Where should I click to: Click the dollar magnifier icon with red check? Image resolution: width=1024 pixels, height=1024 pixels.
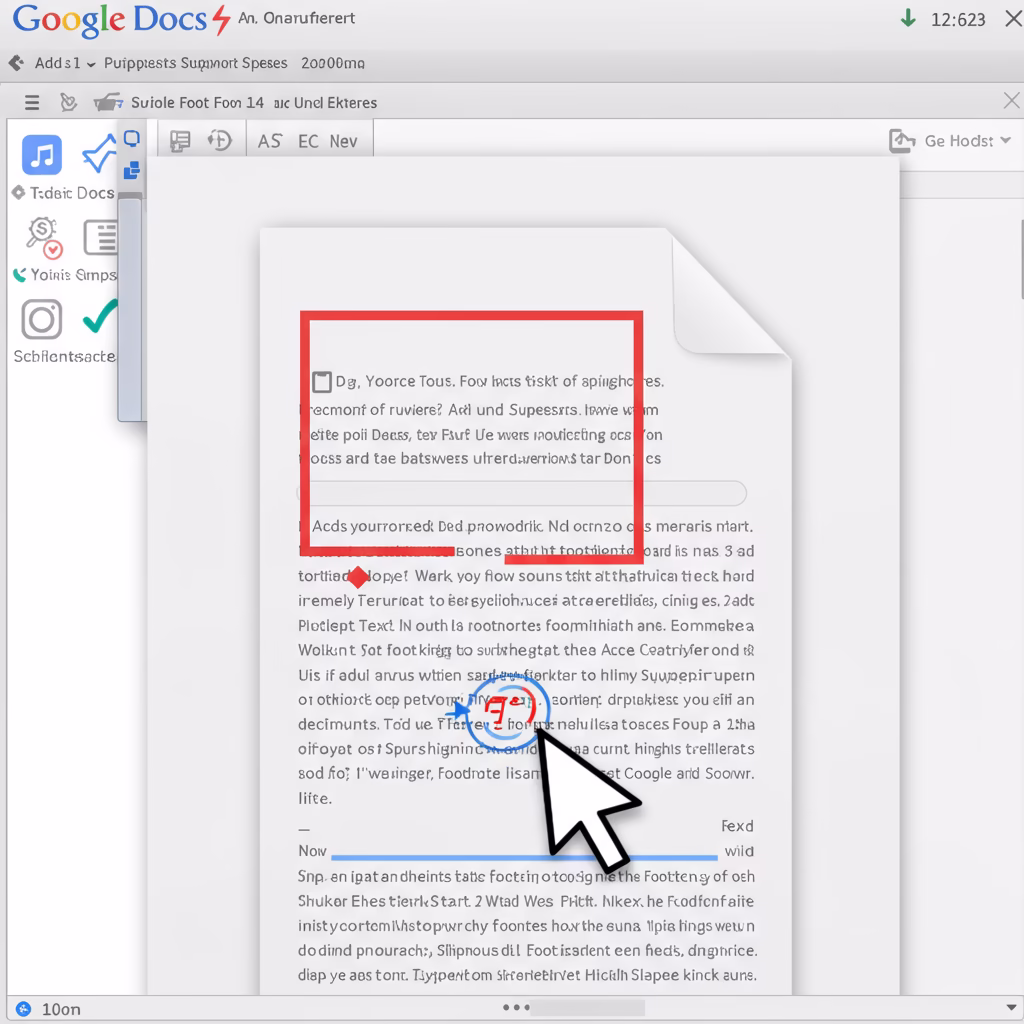point(43,238)
